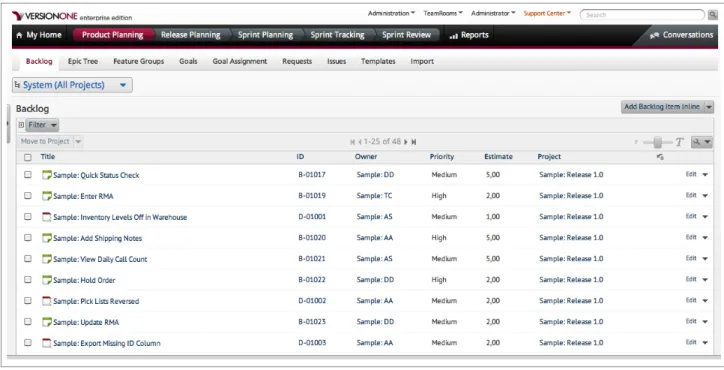Check the View Daily Call Count checkbox
The image size is (724, 370).
pos(28,259)
